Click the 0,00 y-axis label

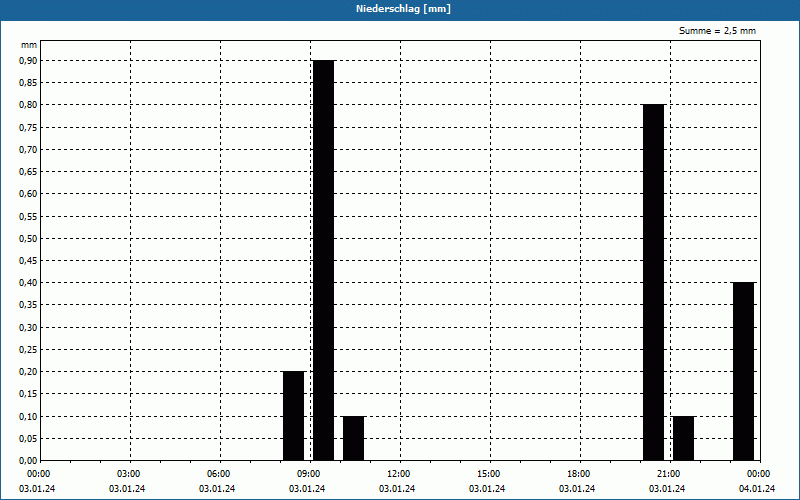pyautogui.click(x=28, y=460)
